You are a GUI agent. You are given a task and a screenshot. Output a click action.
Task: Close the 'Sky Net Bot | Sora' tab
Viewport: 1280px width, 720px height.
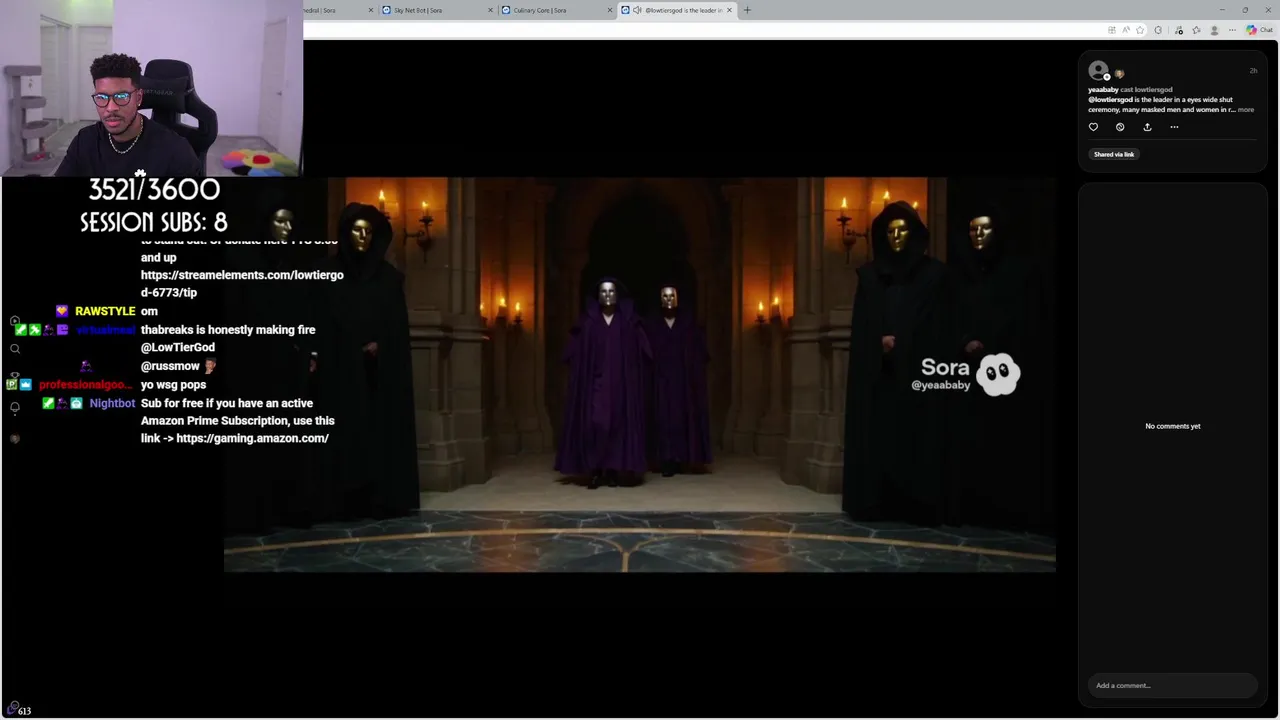point(491,10)
